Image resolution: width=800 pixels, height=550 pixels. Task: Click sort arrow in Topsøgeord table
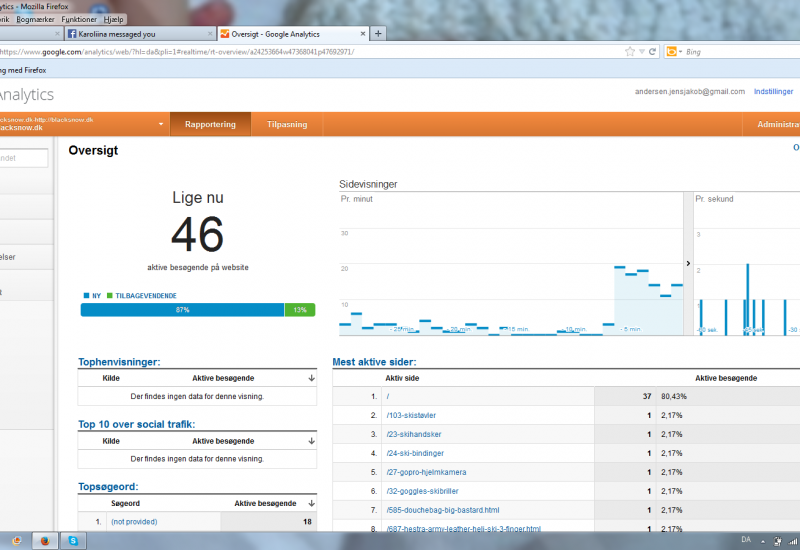coord(311,503)
